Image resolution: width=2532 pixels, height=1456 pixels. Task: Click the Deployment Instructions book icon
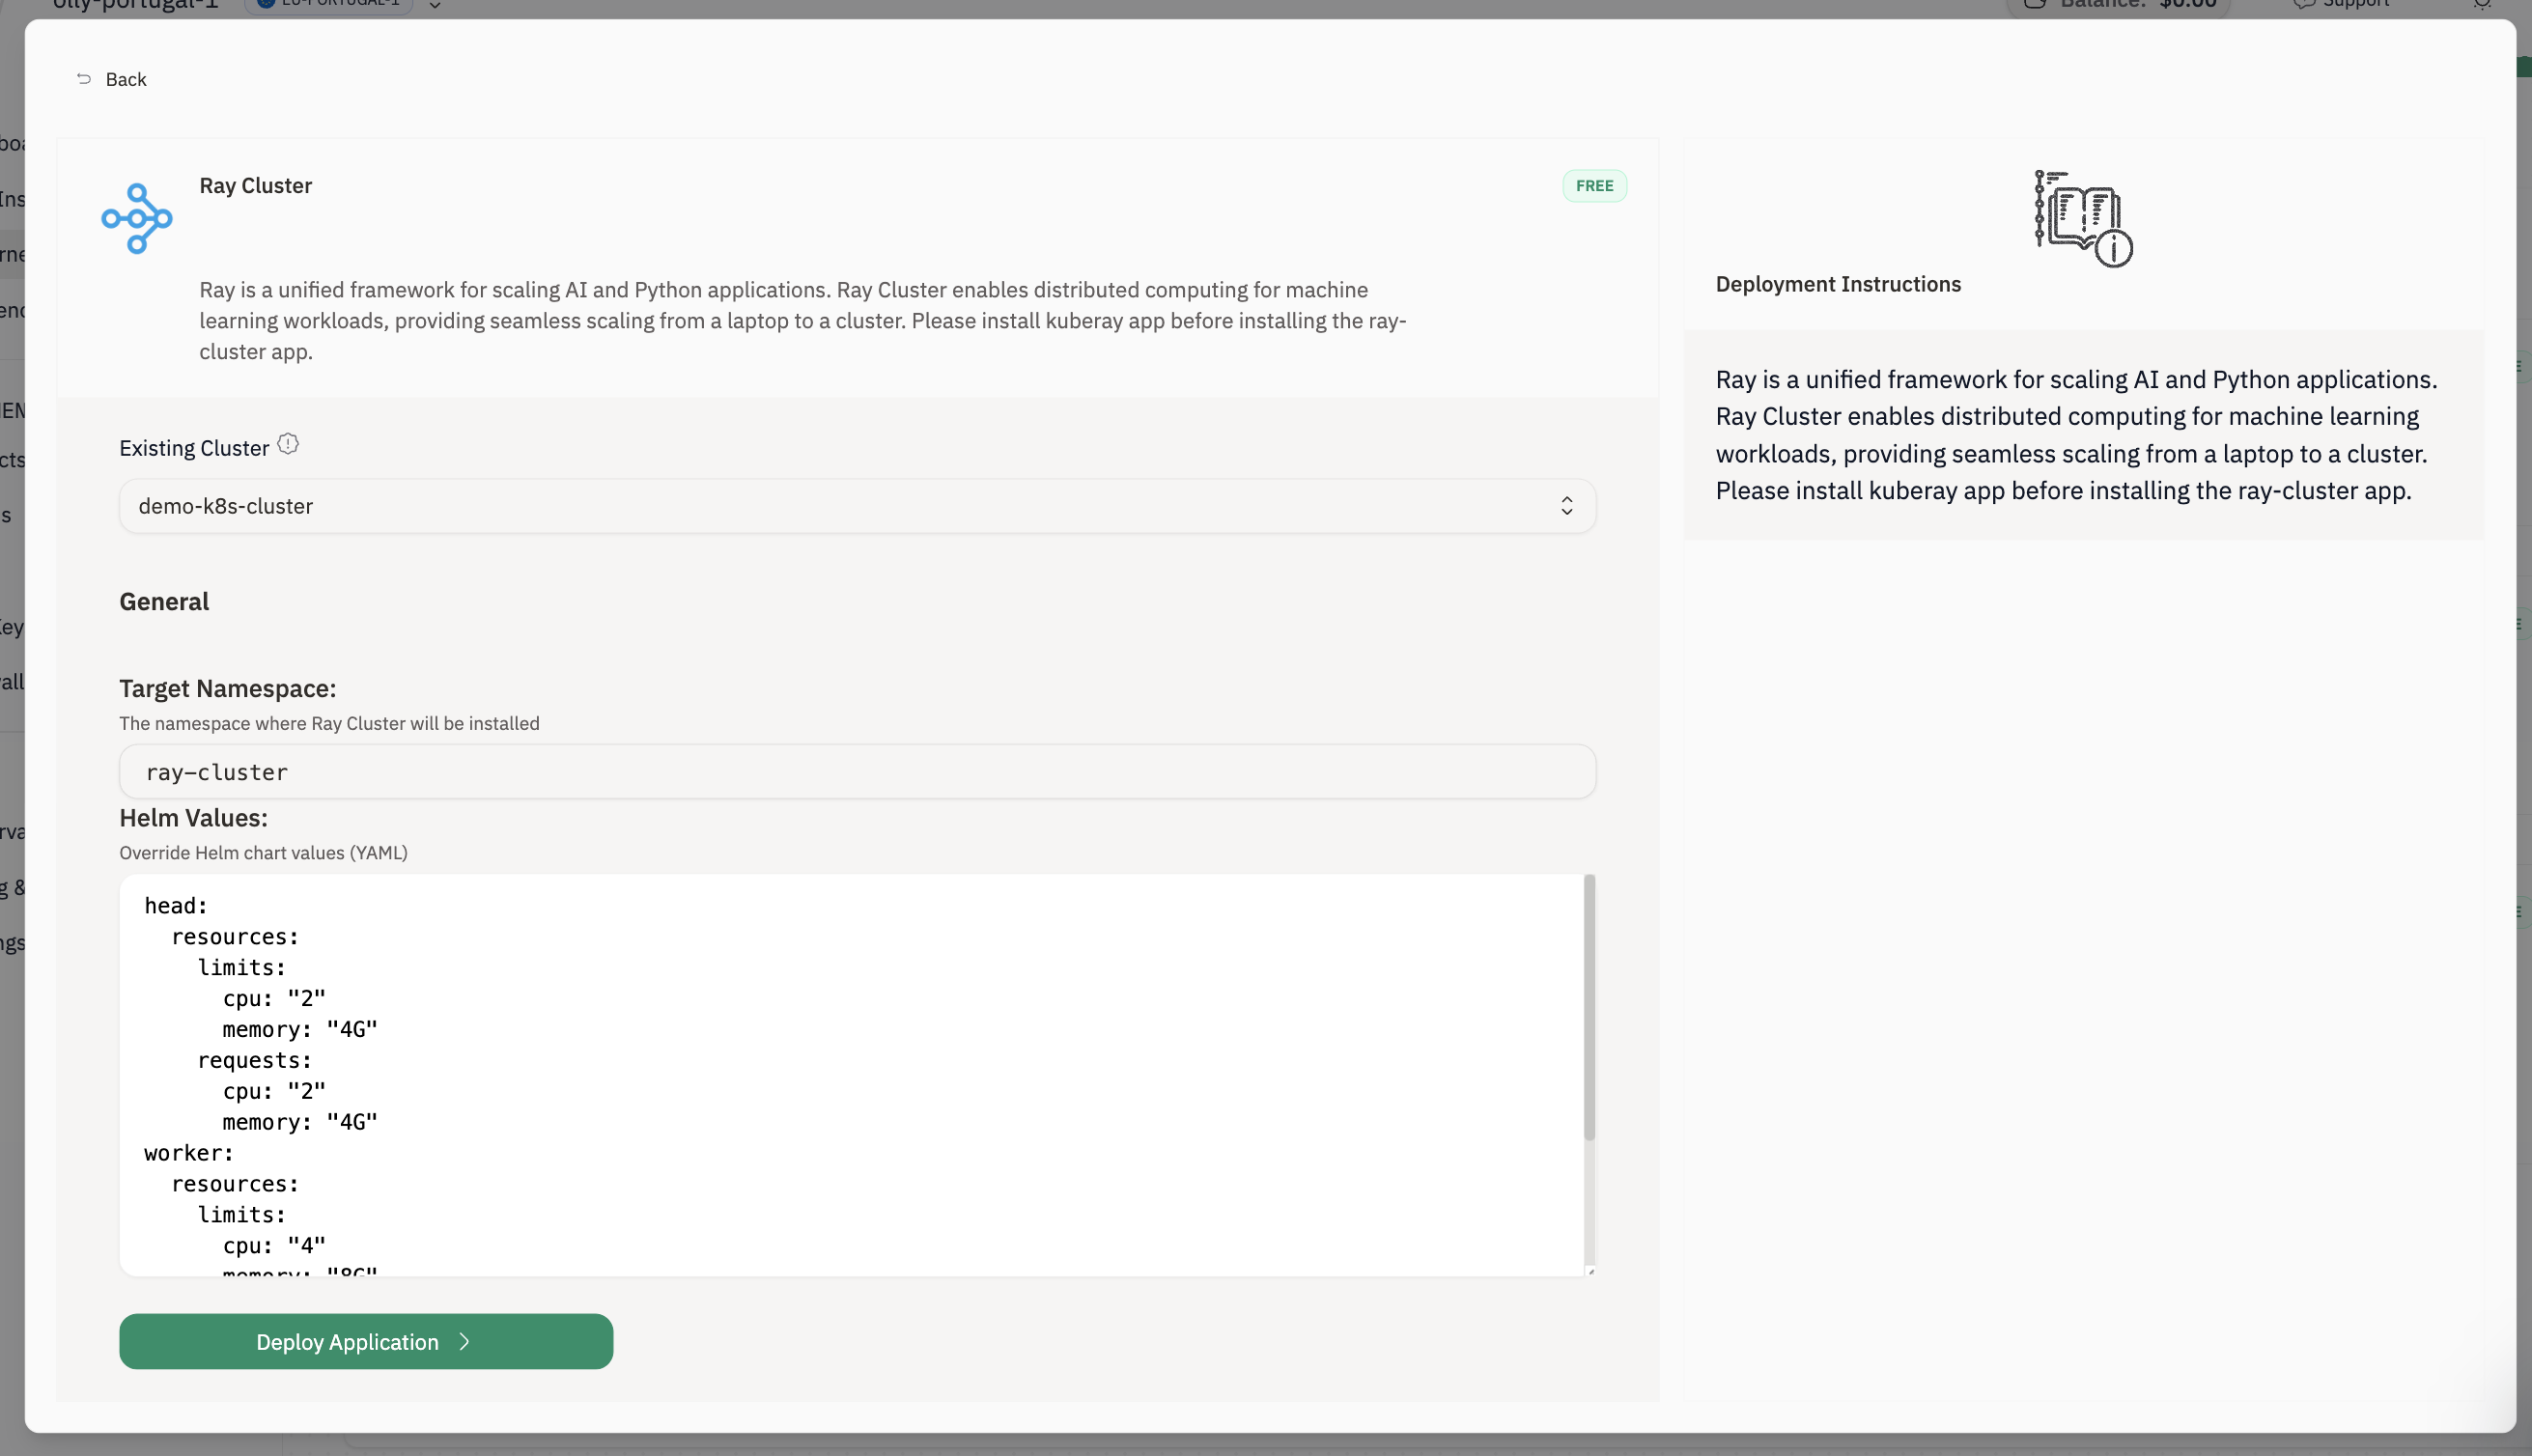pos(2083,218)
